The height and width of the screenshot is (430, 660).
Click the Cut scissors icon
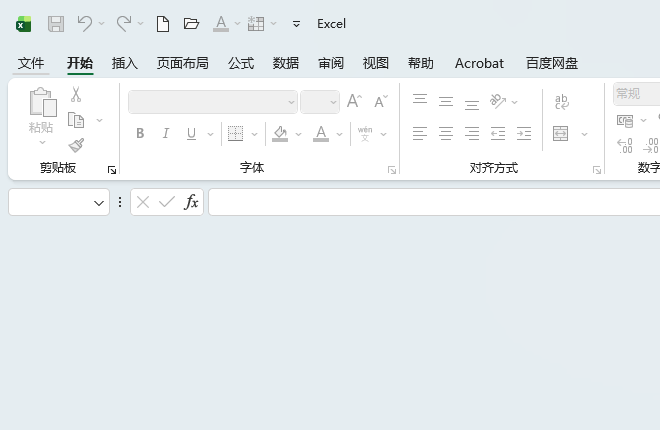click(x=76, y=95)
